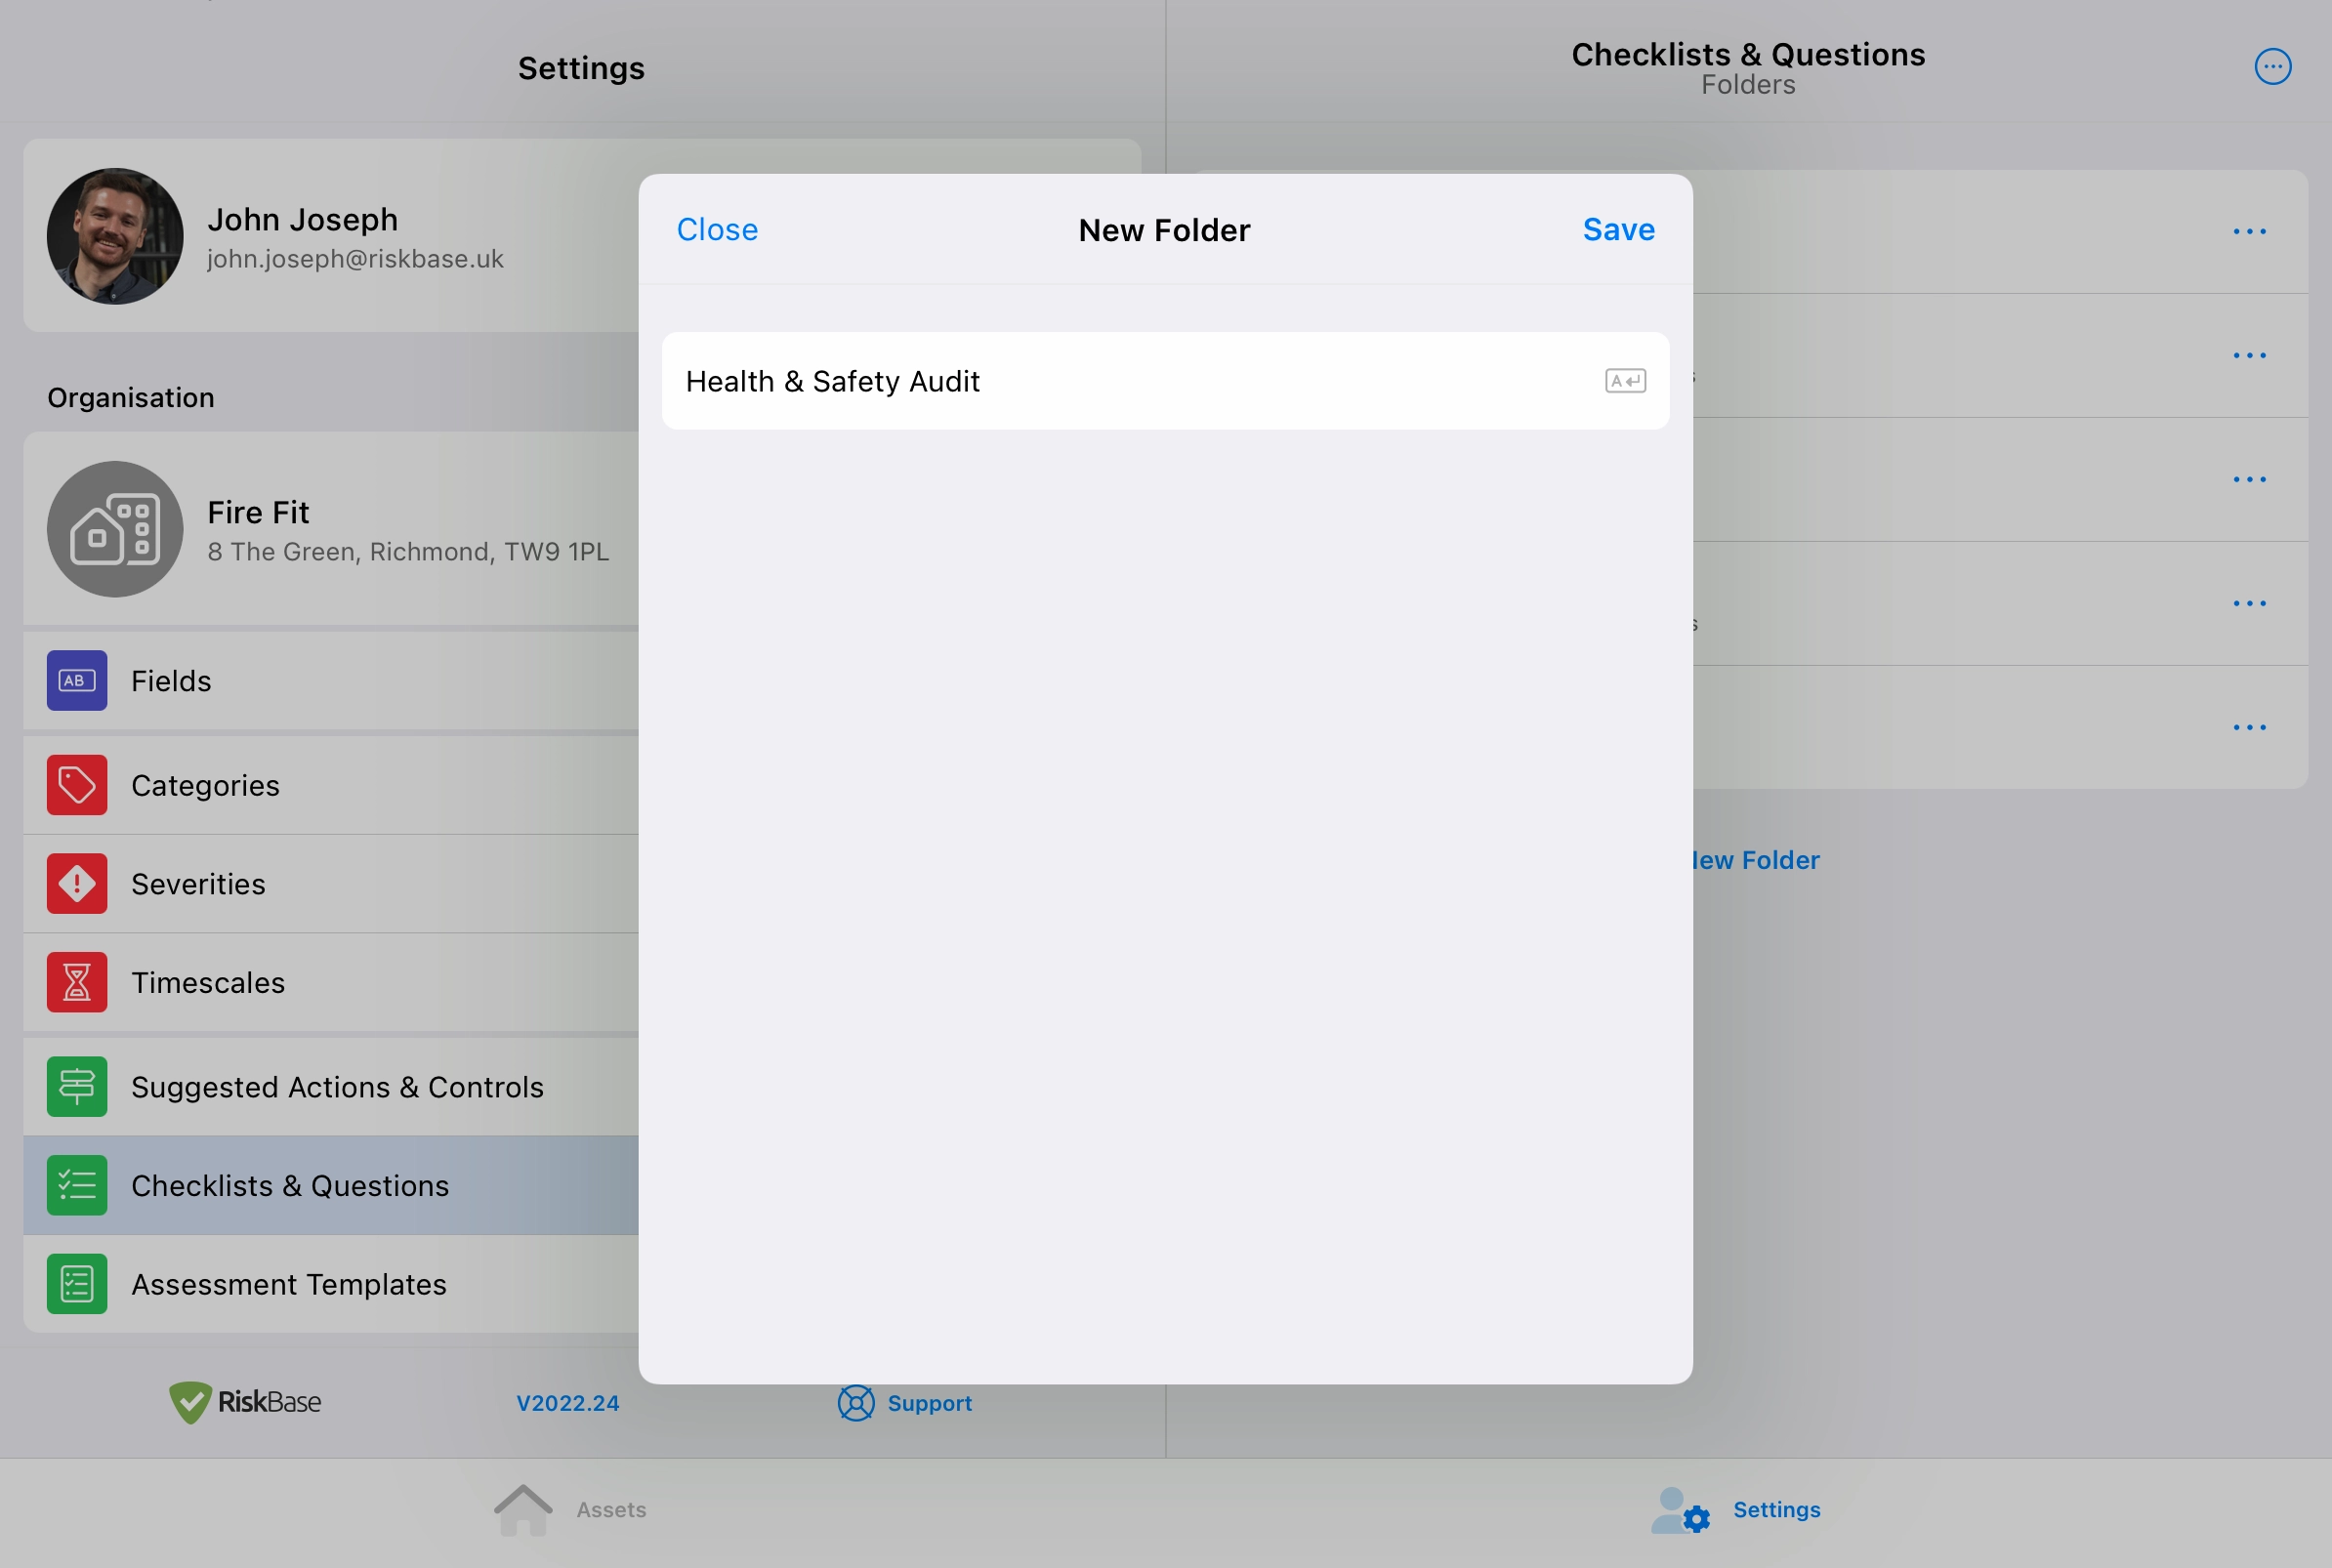2332x1568 pixels.
Task: Close the New Folder dialog
Action: click(717, 230)
